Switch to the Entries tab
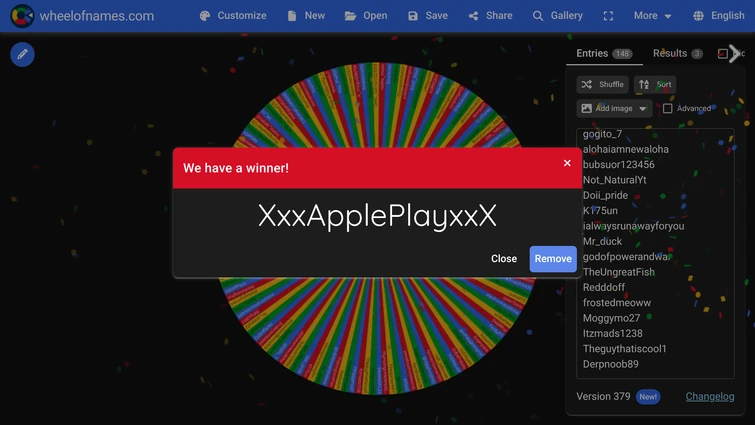 coord(604,53)
